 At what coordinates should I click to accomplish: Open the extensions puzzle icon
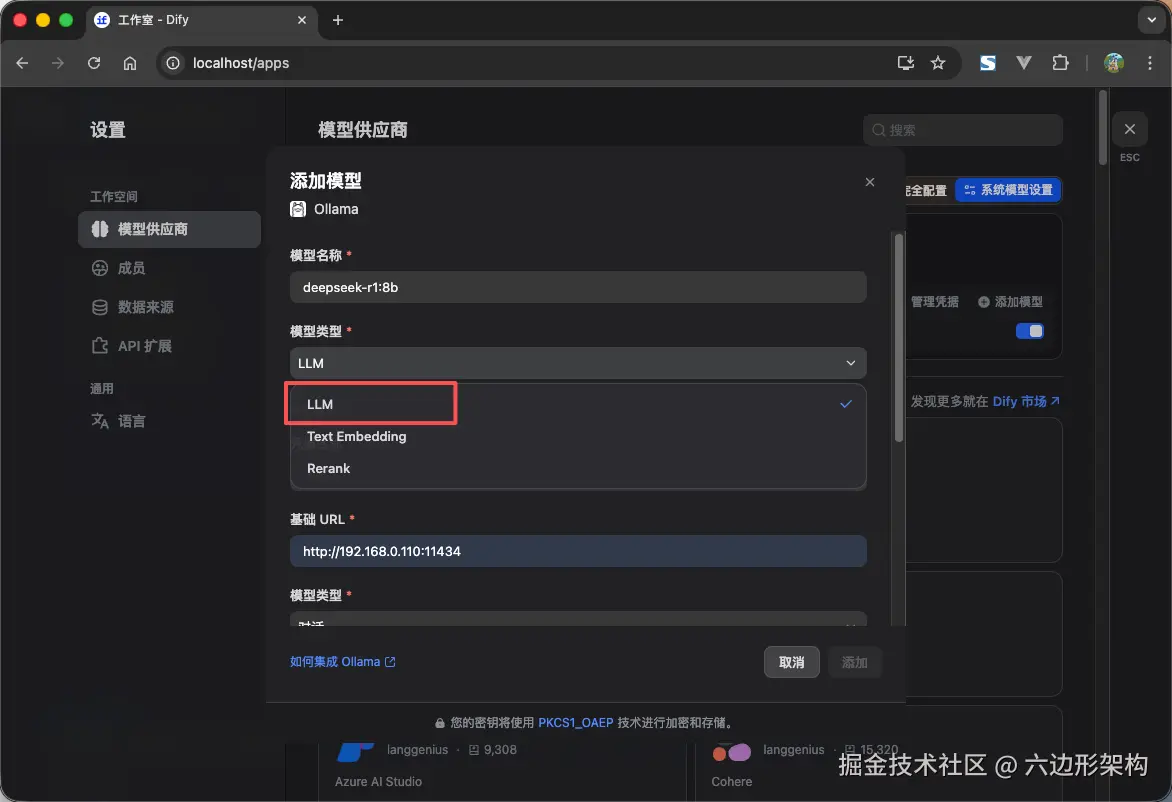click(x=1060, y=64)
